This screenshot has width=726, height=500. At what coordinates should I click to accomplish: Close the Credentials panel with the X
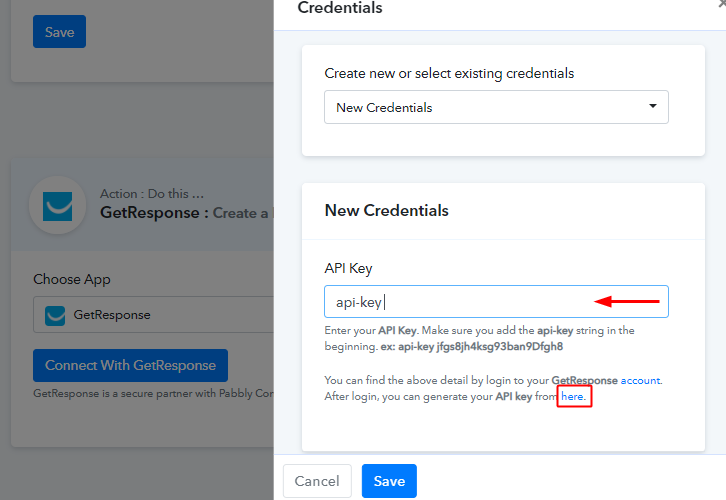722,4
